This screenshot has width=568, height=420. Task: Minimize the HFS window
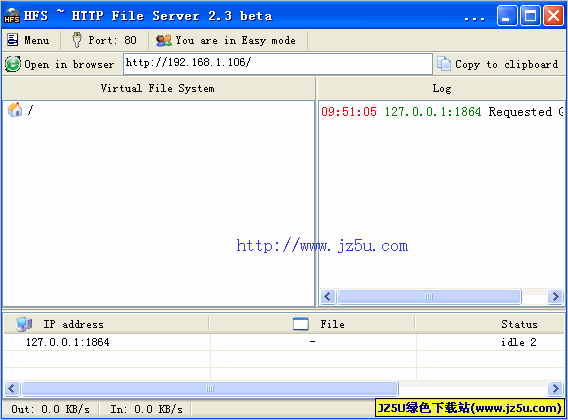507,16
